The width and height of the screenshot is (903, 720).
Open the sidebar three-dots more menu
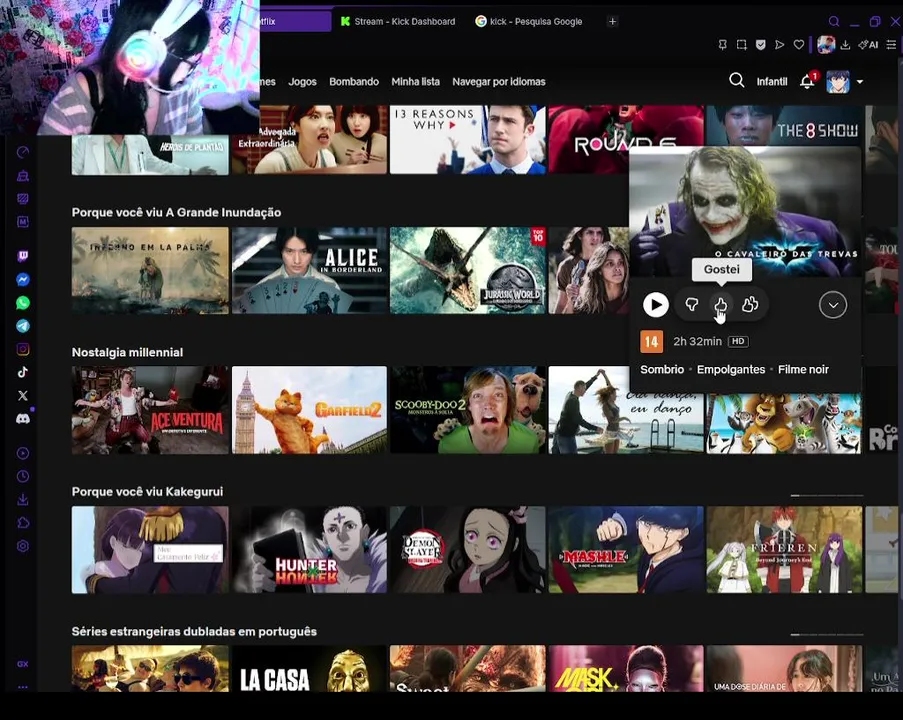coord(22,687)
